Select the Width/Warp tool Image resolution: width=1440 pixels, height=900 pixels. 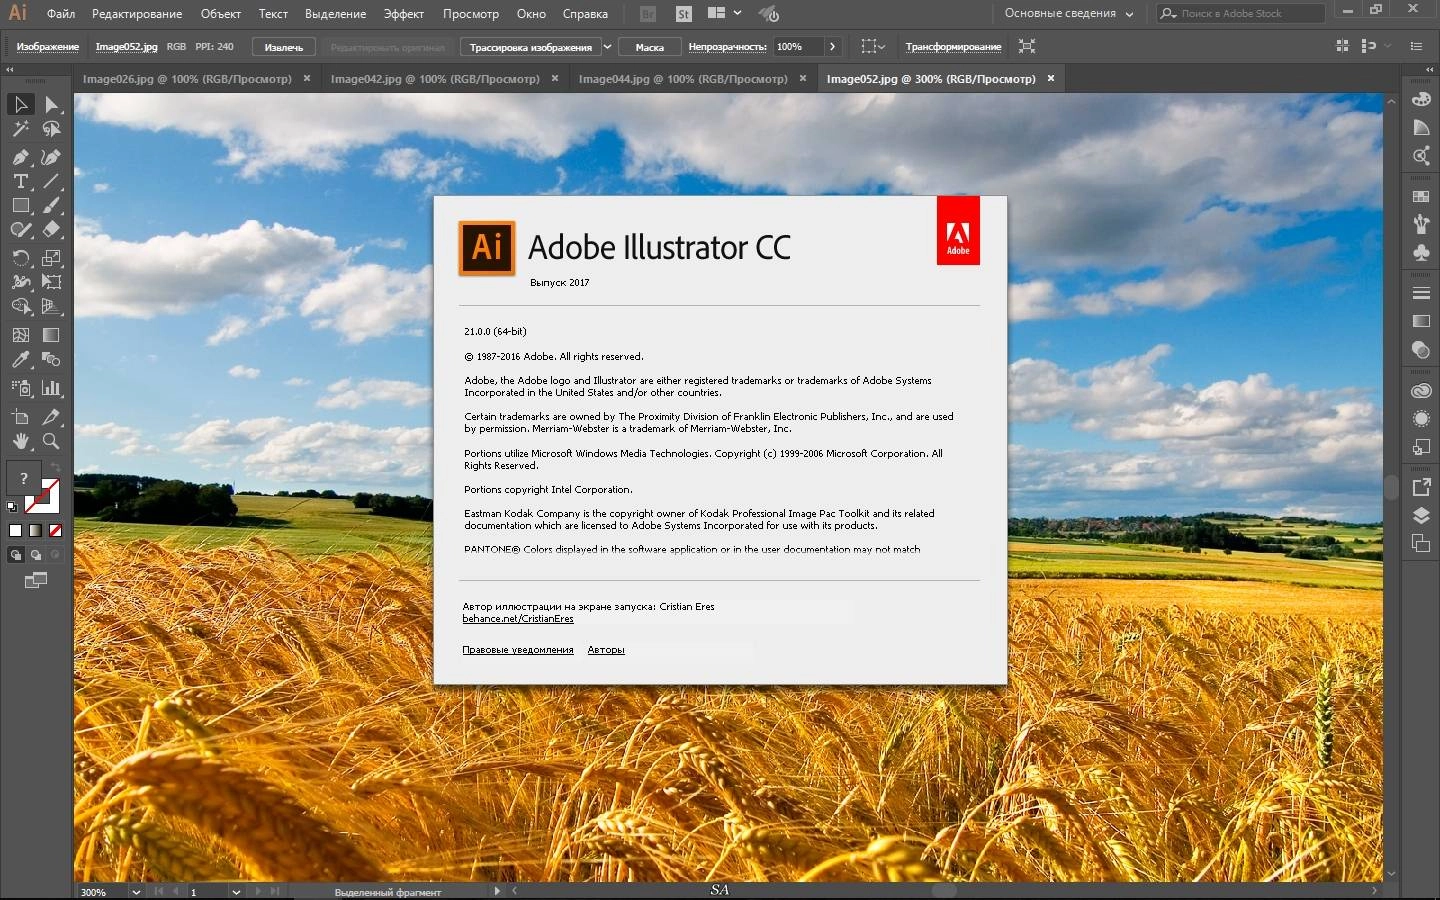click(20, 282)
